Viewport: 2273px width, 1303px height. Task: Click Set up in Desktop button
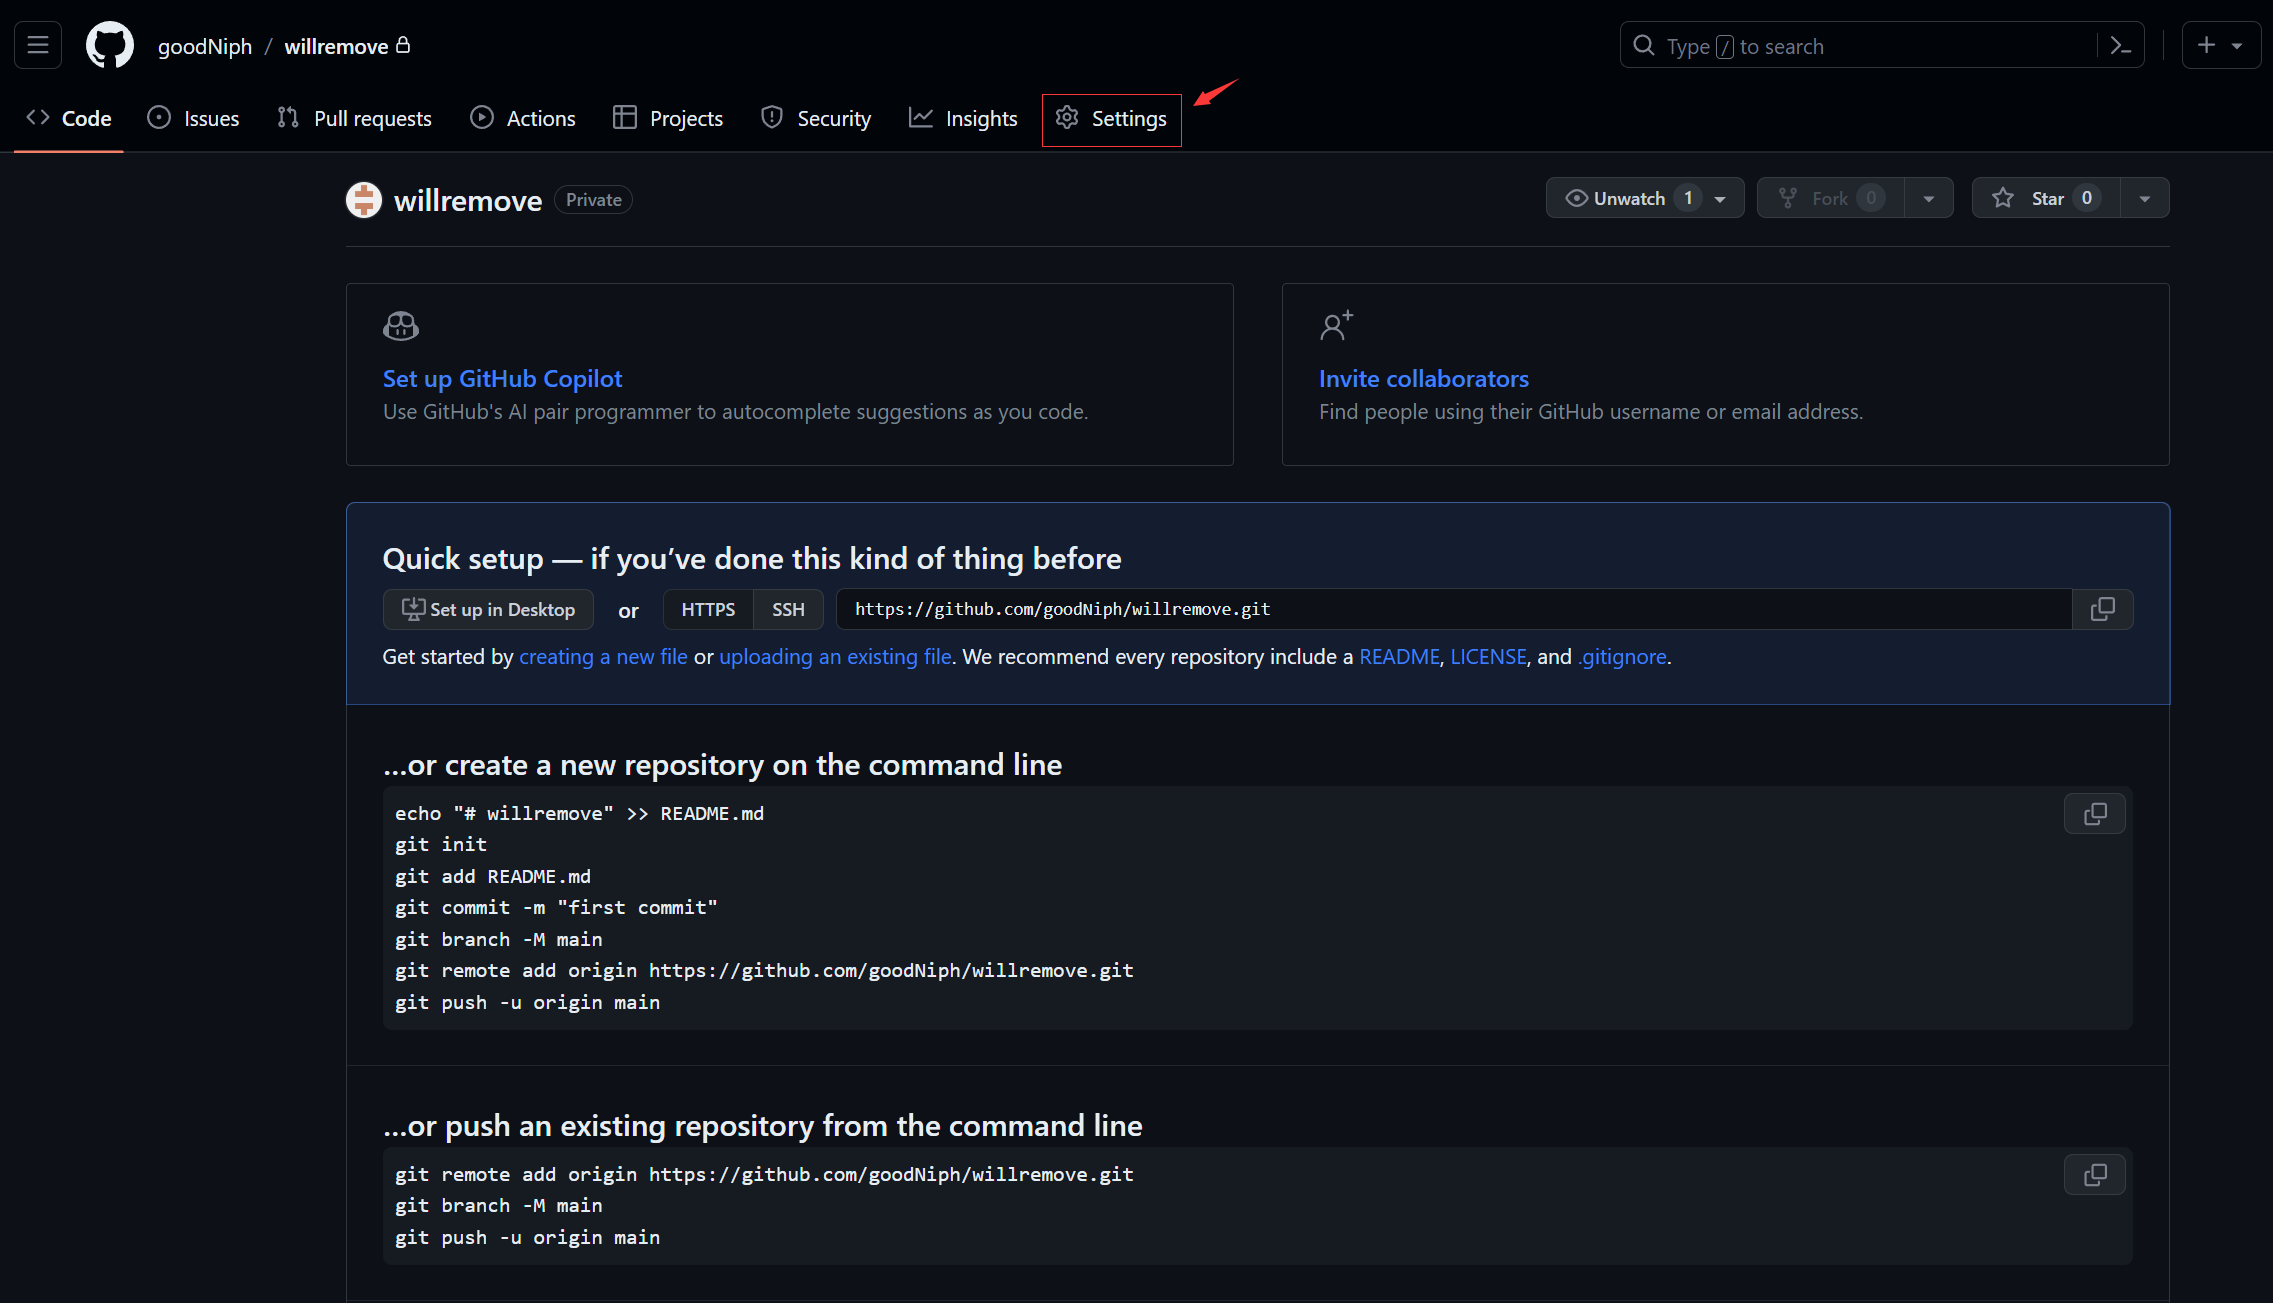488,609
